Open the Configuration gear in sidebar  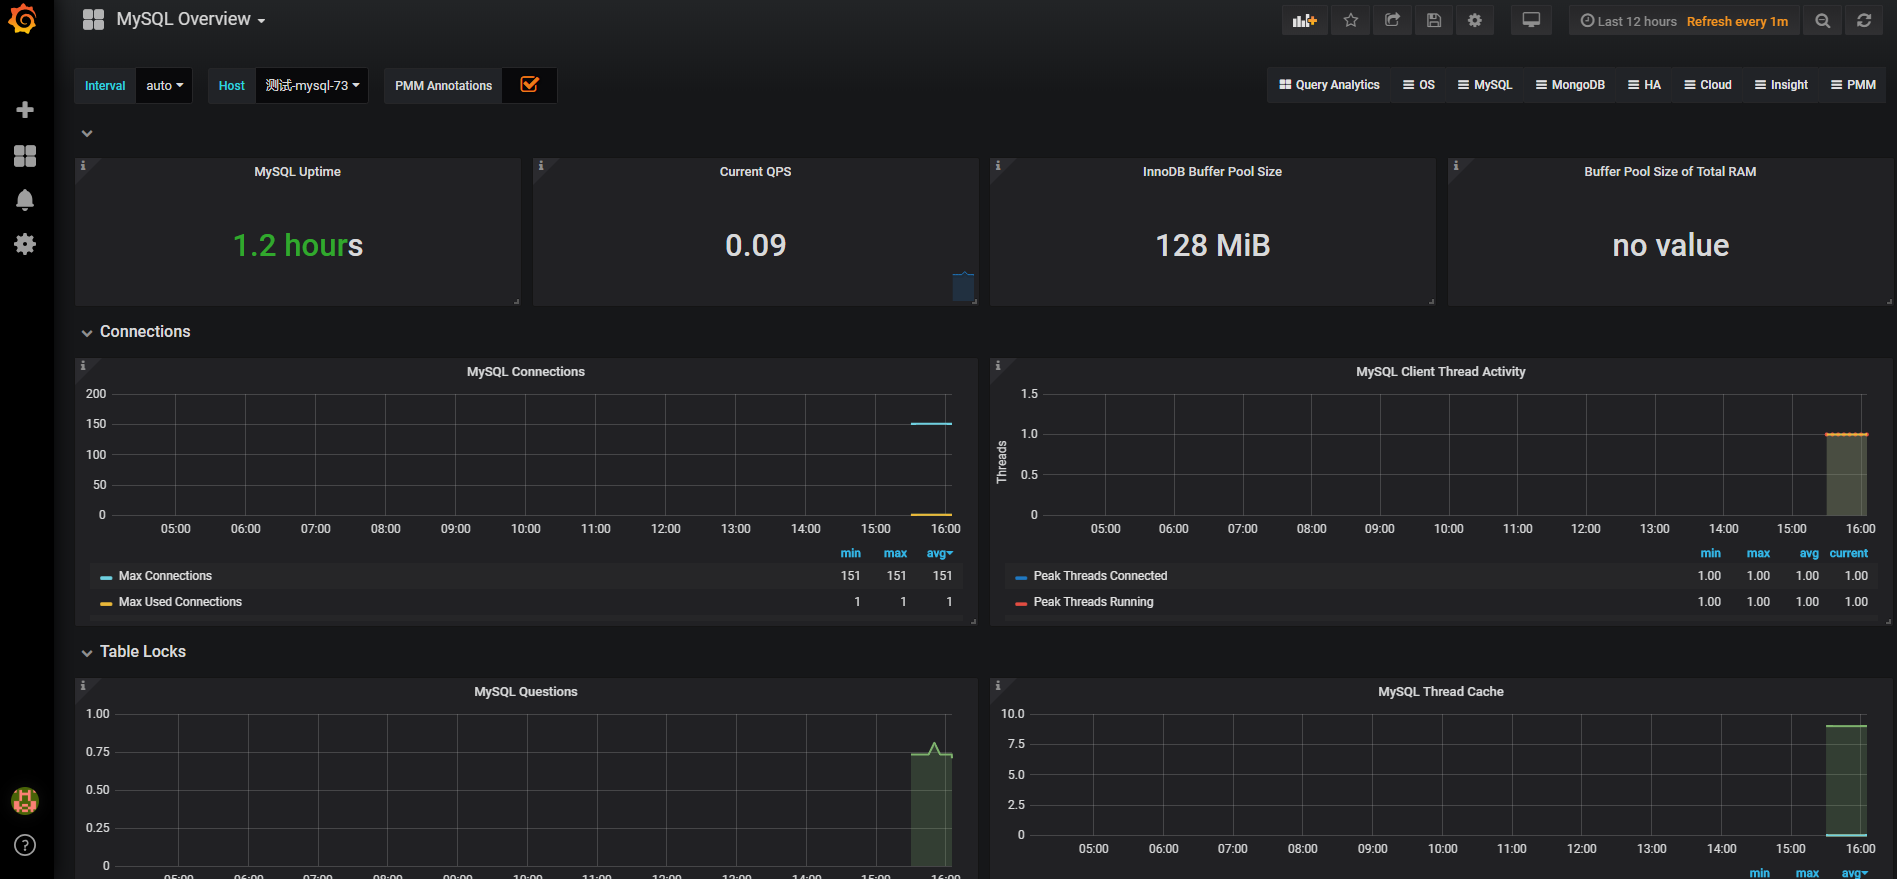25,244
